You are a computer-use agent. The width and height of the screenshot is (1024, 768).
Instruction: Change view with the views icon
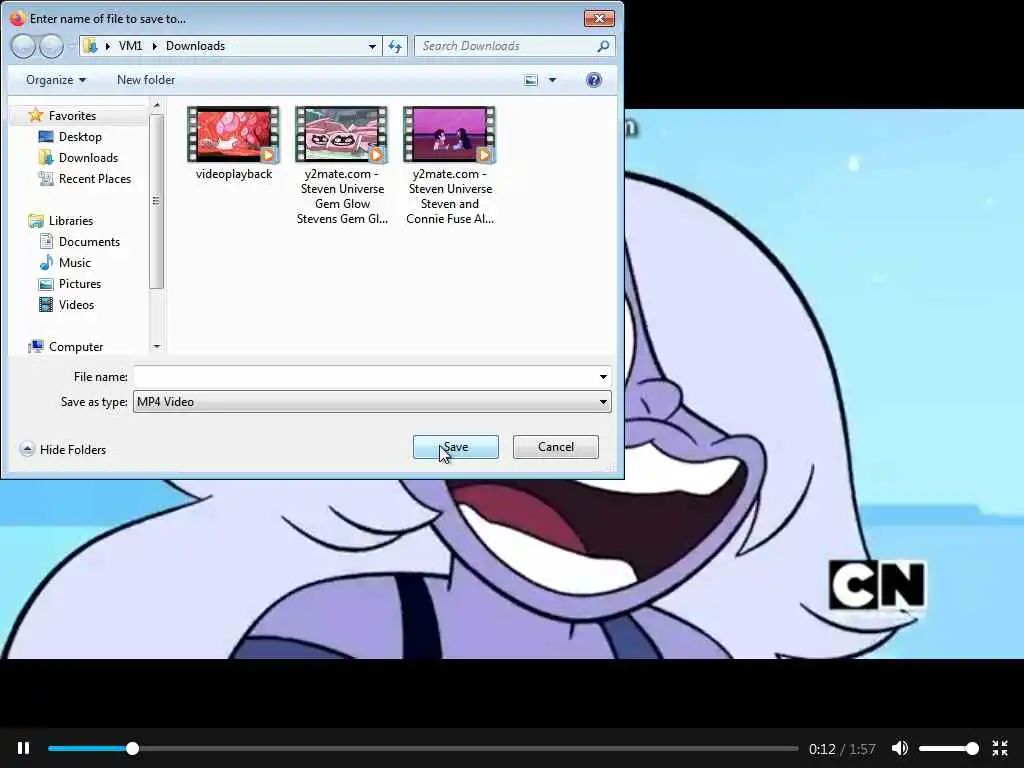tap(531, 80)
